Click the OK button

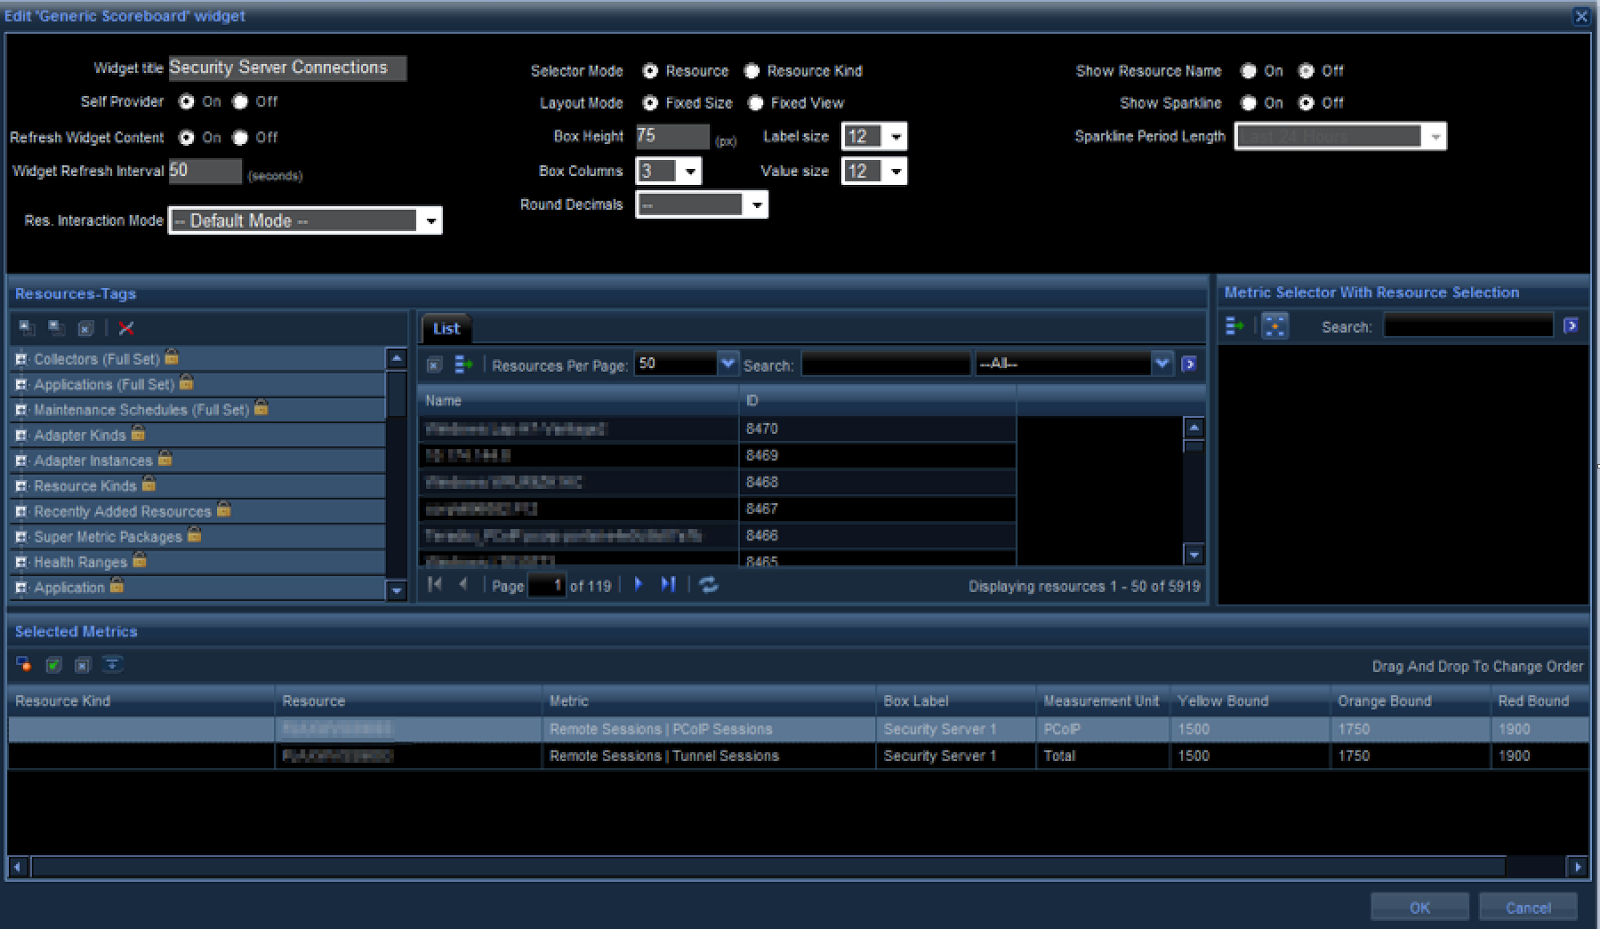point(1419,908)
